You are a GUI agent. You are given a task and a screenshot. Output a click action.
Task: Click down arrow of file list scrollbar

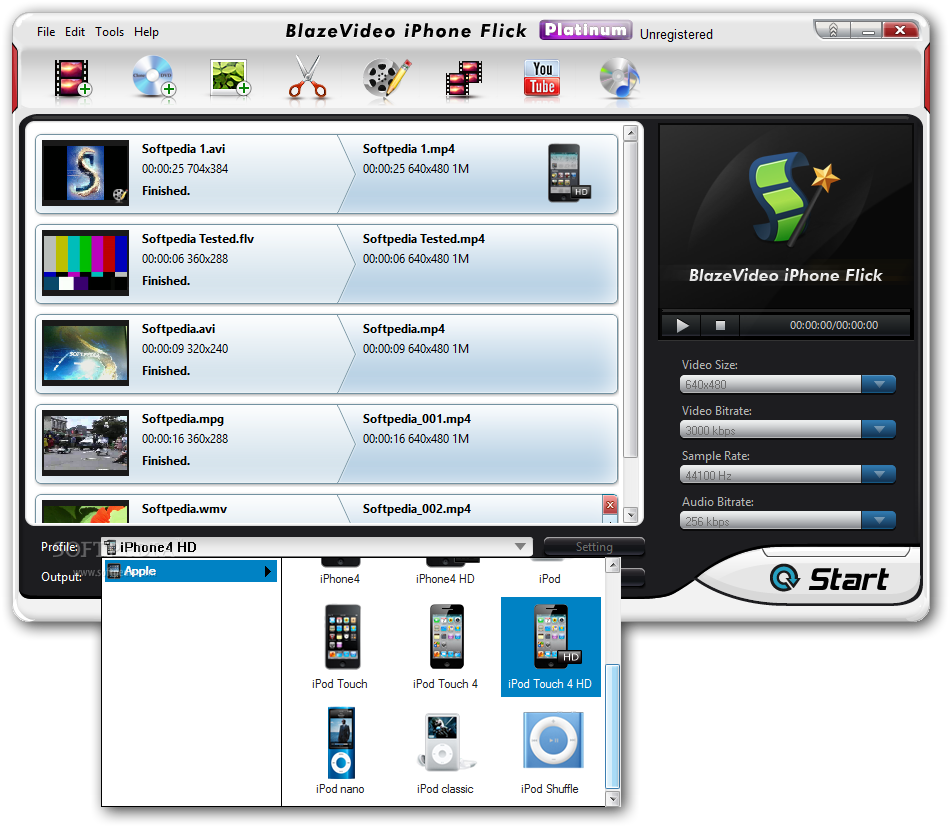[x=631, y=515]
